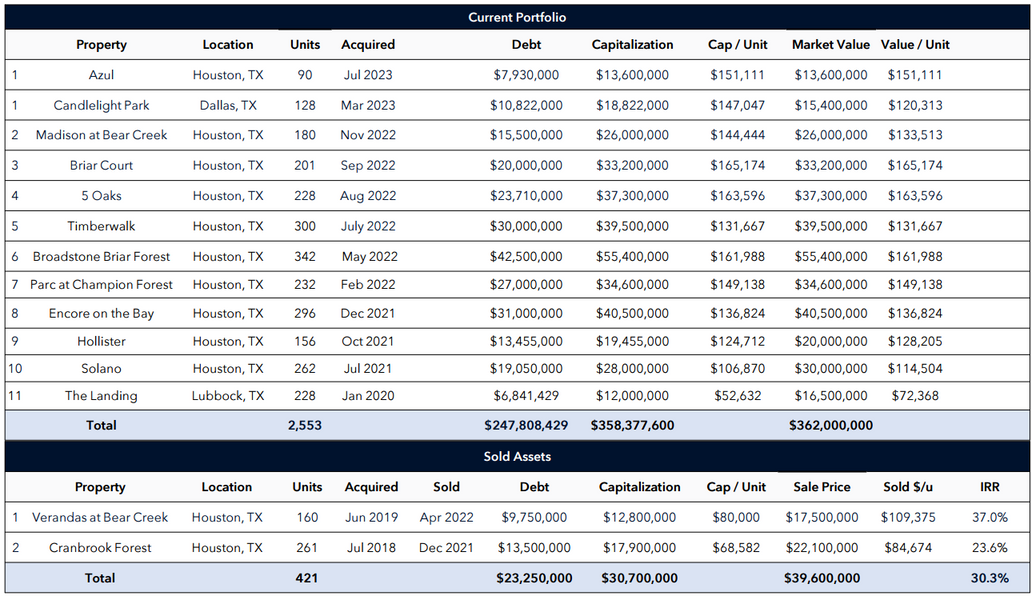Select total market value $362,000,000
This screenshot has height=596, width=1032.
831,425
